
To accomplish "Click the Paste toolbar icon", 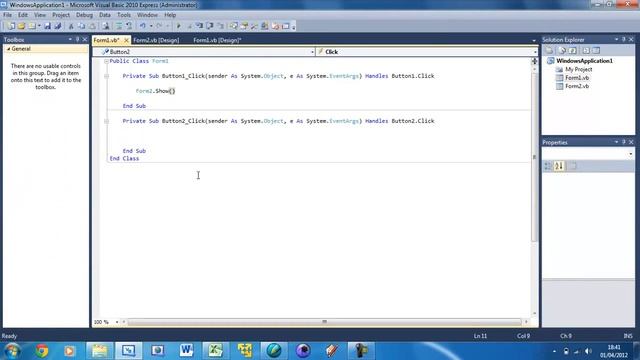I will click(92, 26).
